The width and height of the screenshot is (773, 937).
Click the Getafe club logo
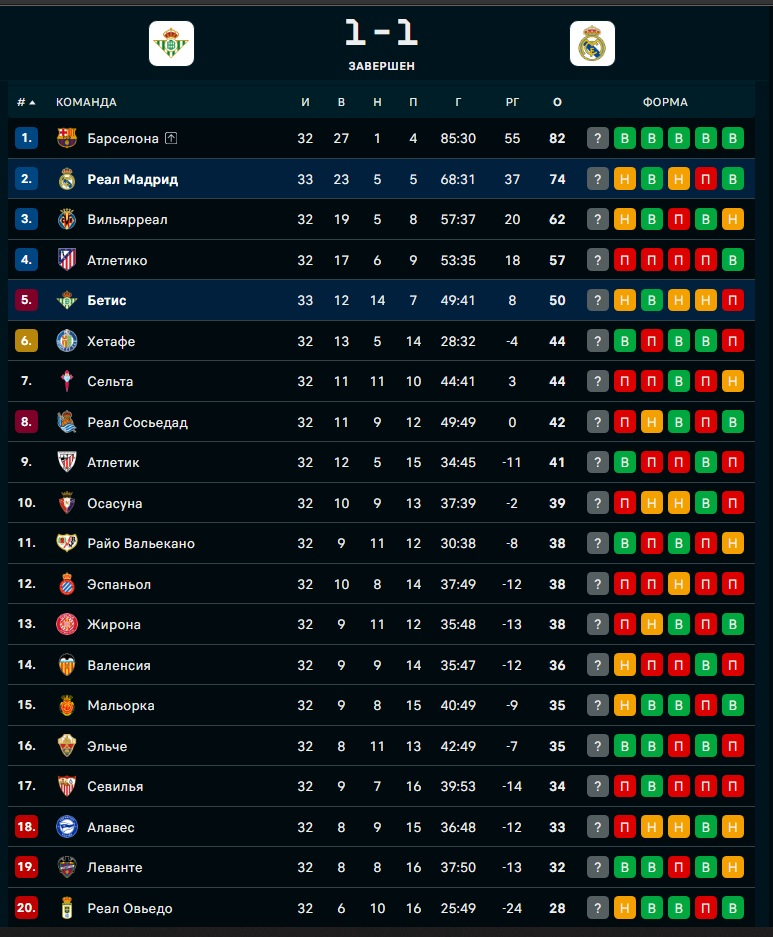pyautogui.click(x=67, y=341)
